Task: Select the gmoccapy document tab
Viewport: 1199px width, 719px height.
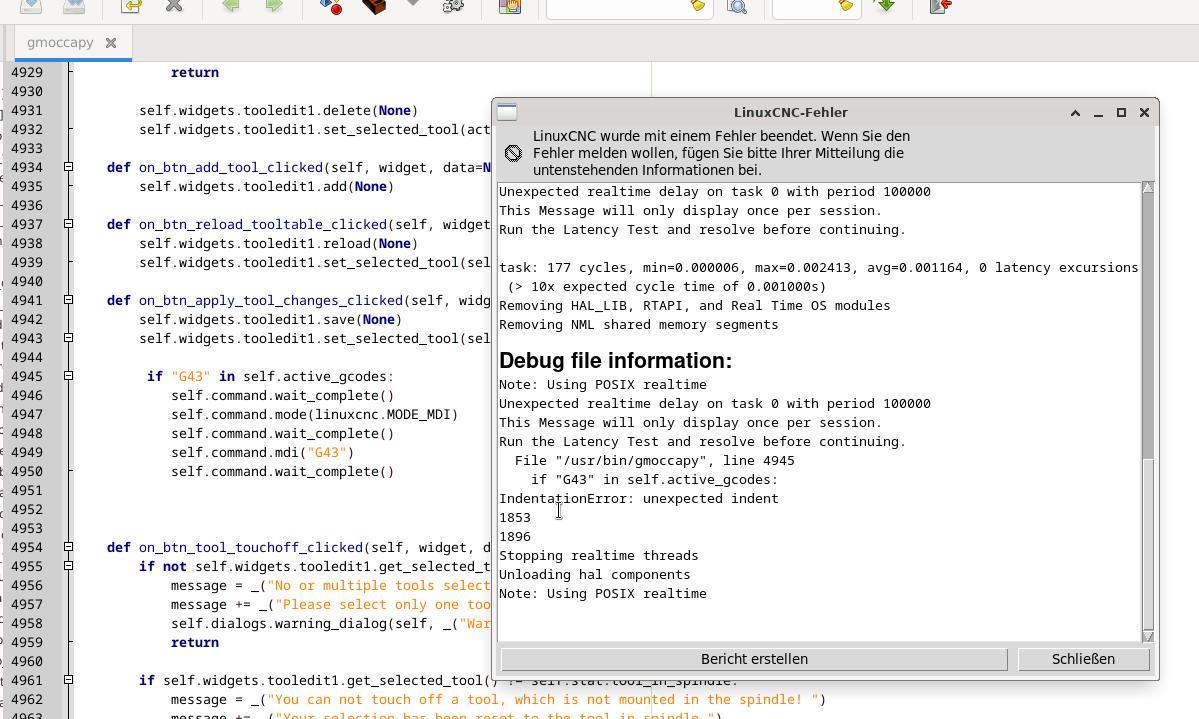Action: (73, 43)
